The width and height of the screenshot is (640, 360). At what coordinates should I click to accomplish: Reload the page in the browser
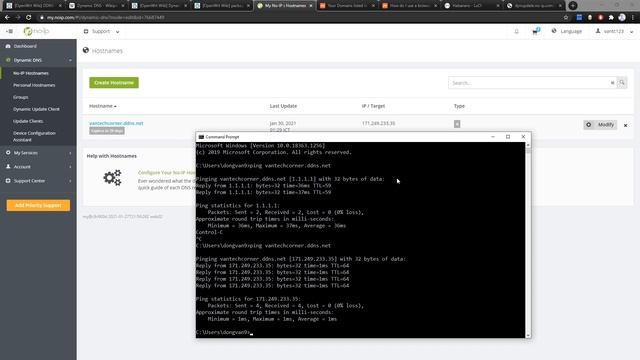point(29,18)
